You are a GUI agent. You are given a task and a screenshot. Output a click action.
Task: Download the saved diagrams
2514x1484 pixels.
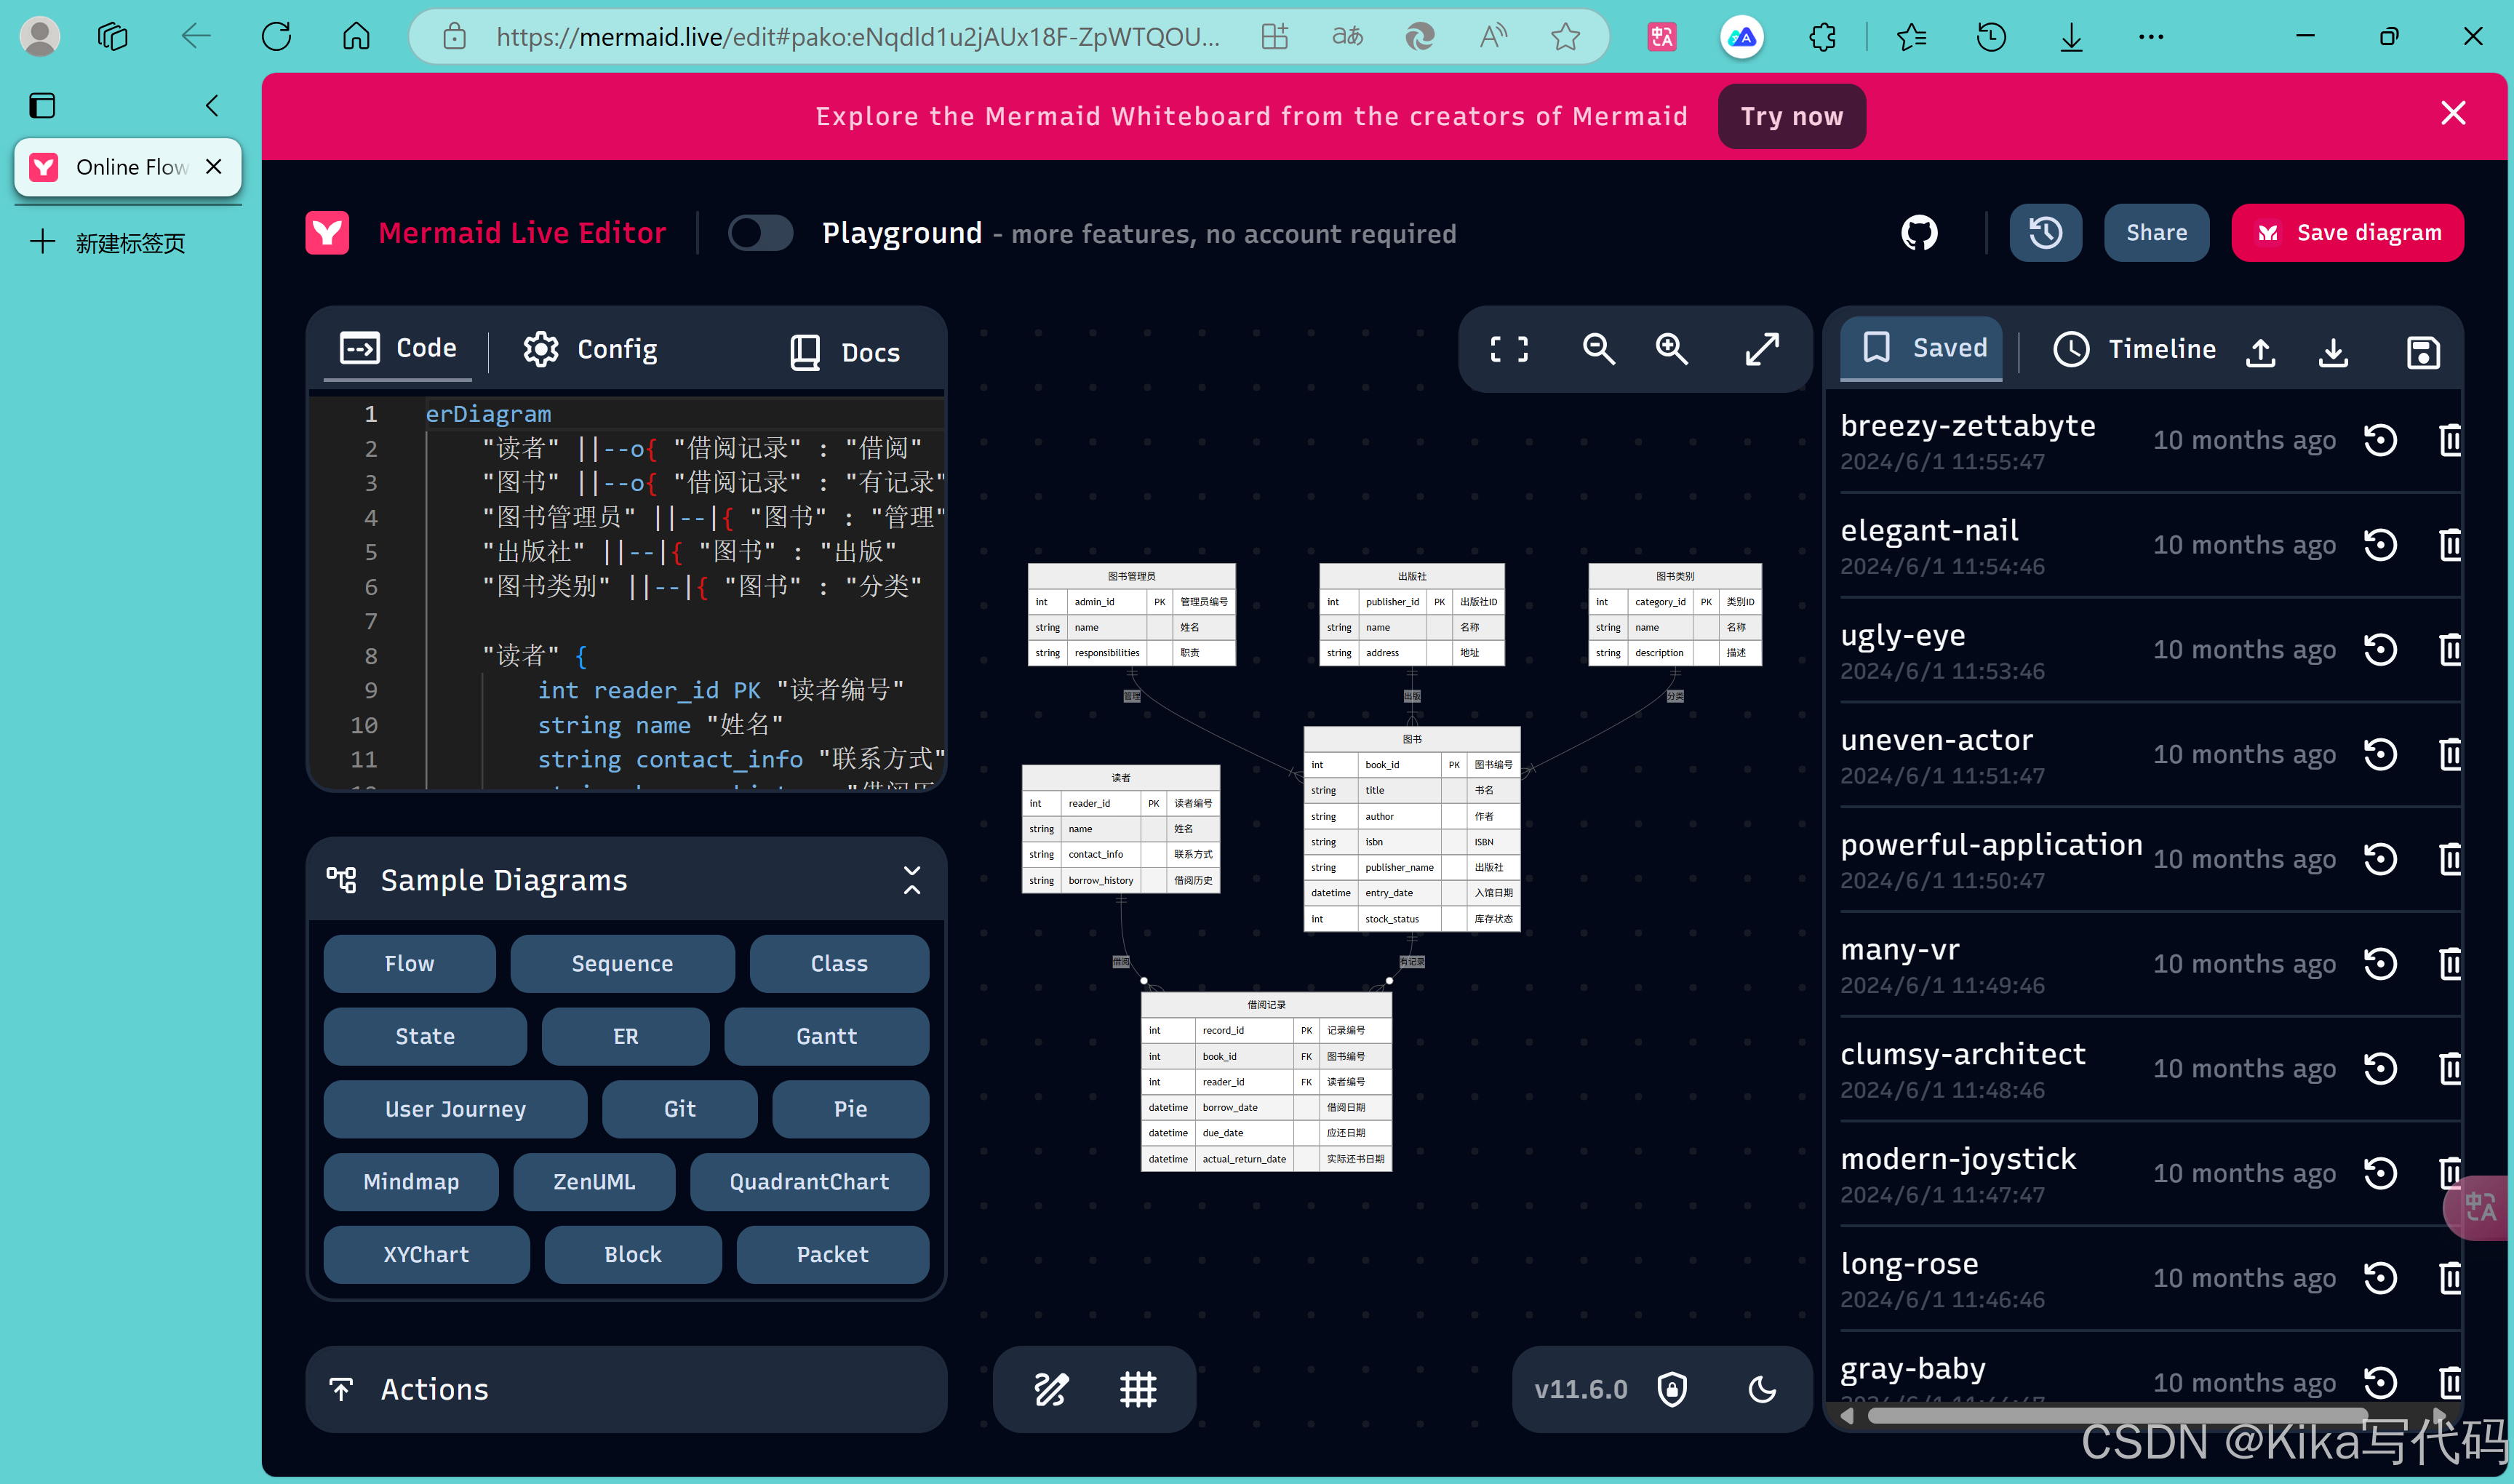tap(2333, 351)
